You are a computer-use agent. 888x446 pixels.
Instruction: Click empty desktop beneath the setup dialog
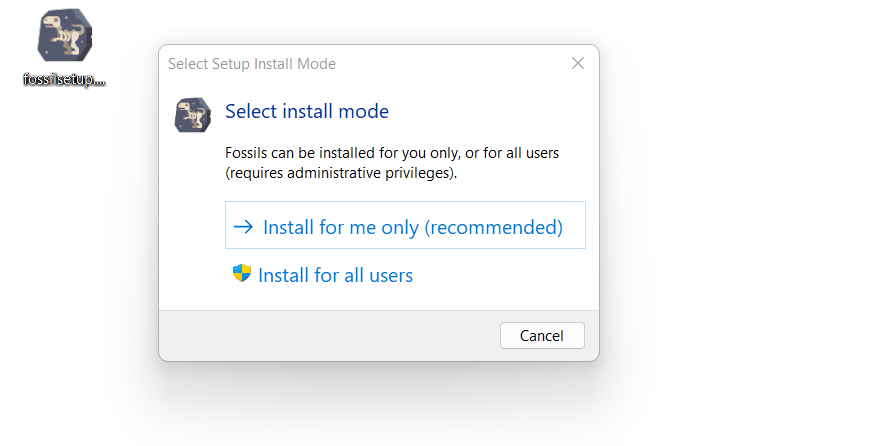[x=380, y=410]
